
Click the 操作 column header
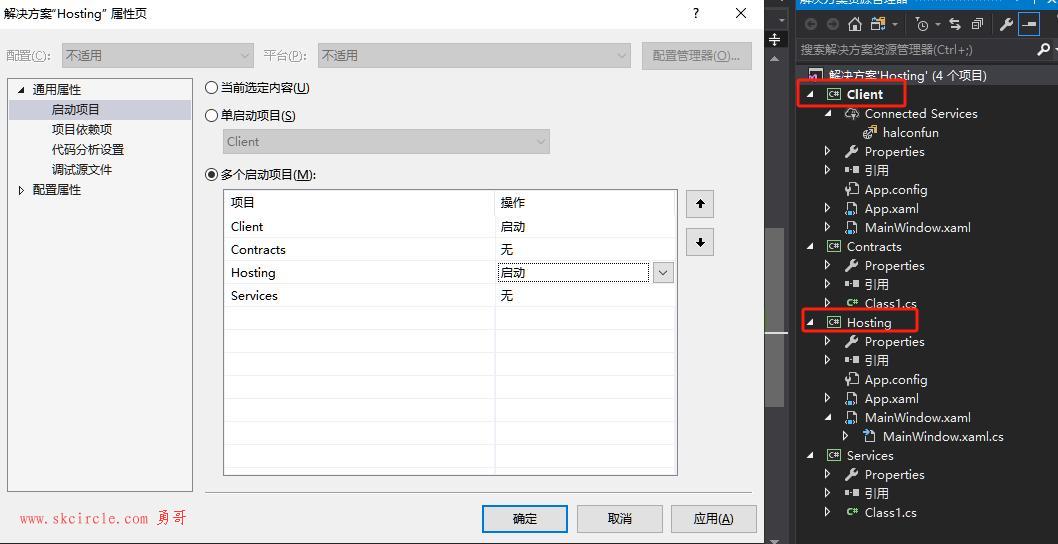pos(585,202)
